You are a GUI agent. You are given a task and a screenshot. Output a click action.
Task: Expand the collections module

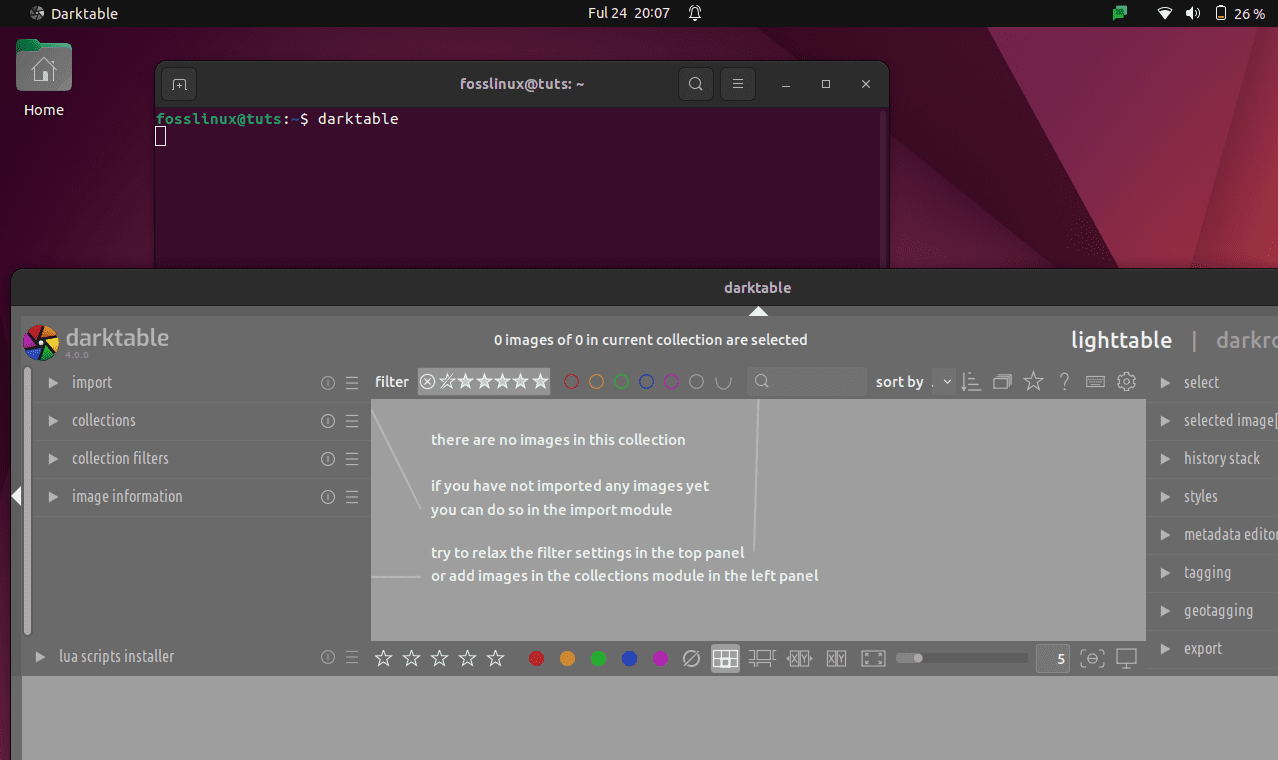click(104, 420)
